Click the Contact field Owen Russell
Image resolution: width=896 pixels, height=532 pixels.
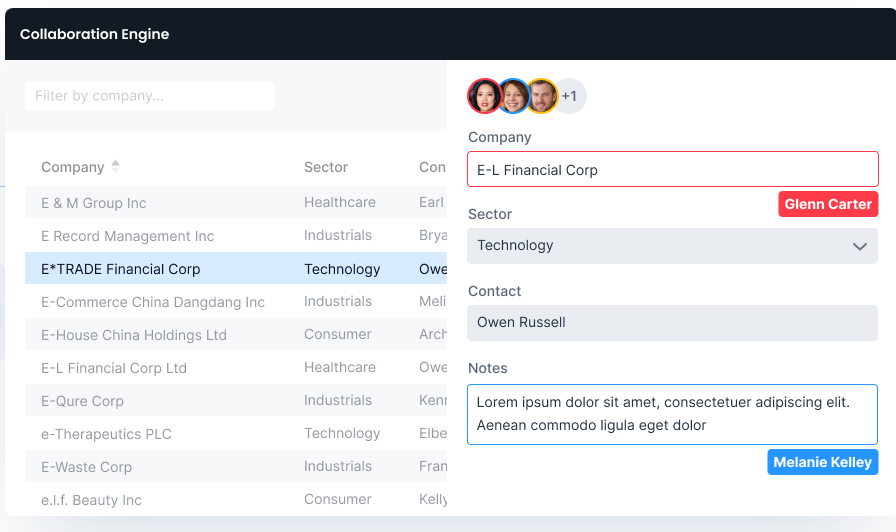672,323
